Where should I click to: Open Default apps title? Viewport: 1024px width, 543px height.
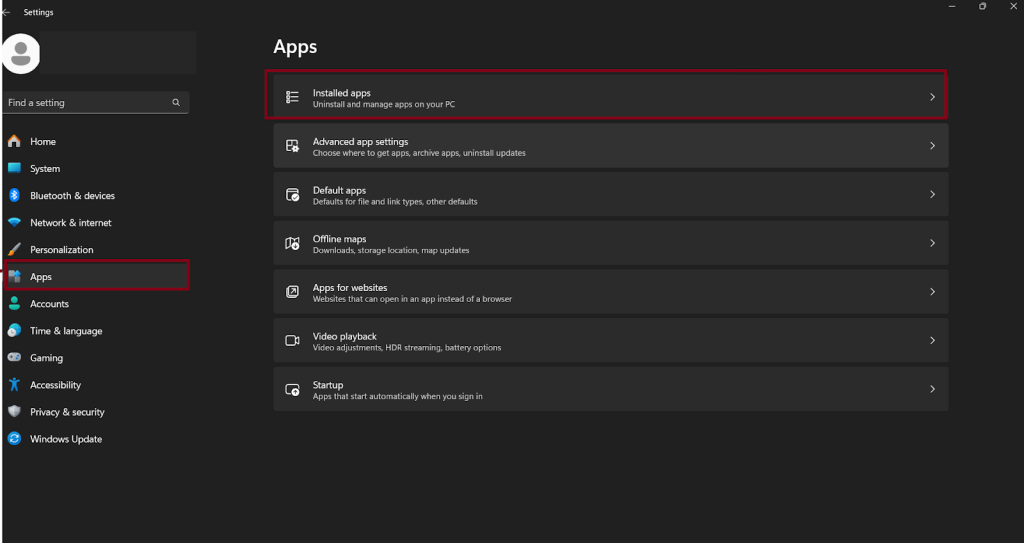339,190
